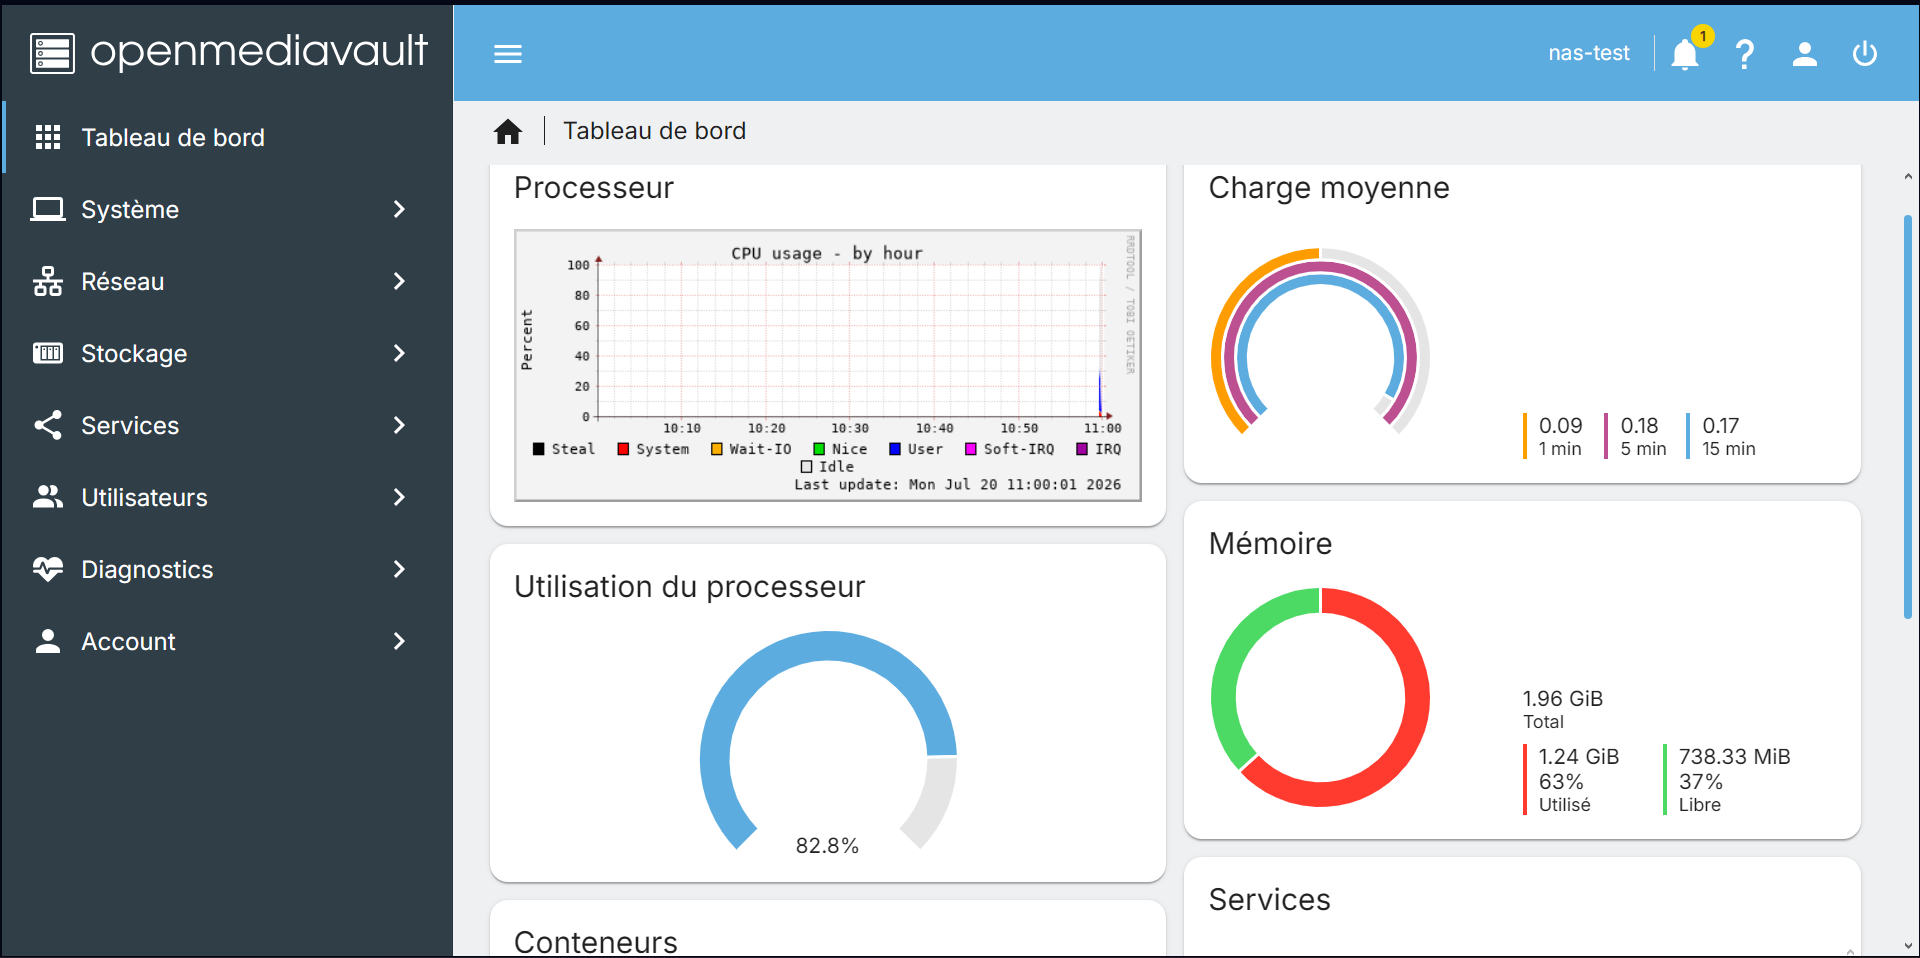The height and width of the screenshot is (958, 1920).
Task: Click the Processeur card title
Action: (x=594, y=188)
